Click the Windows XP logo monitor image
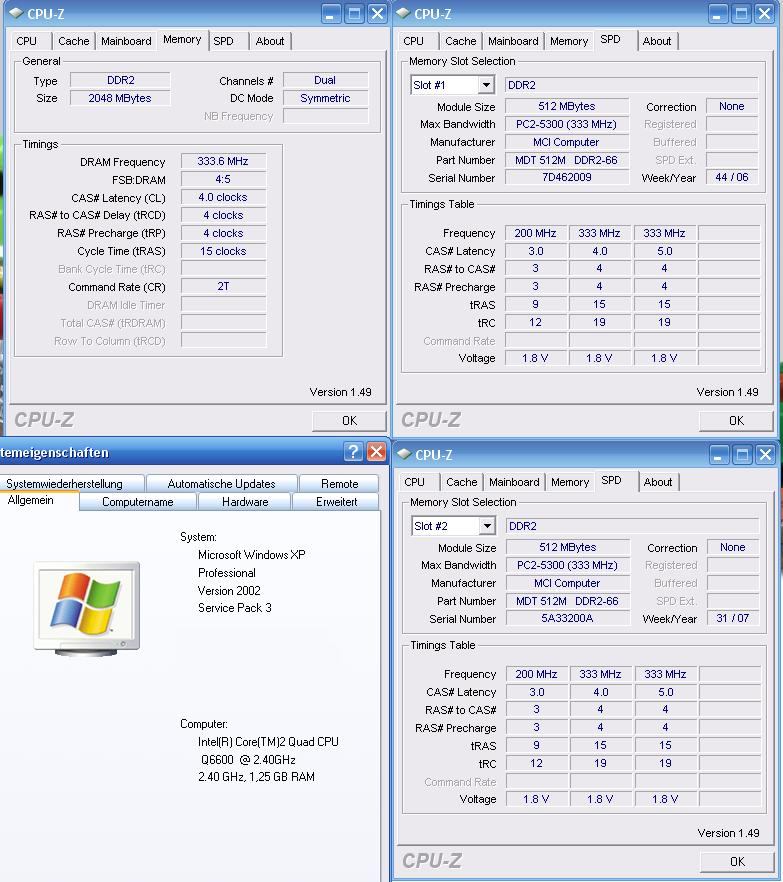The height and width of the screenshot is (882, 783). [x=87, y=608]
